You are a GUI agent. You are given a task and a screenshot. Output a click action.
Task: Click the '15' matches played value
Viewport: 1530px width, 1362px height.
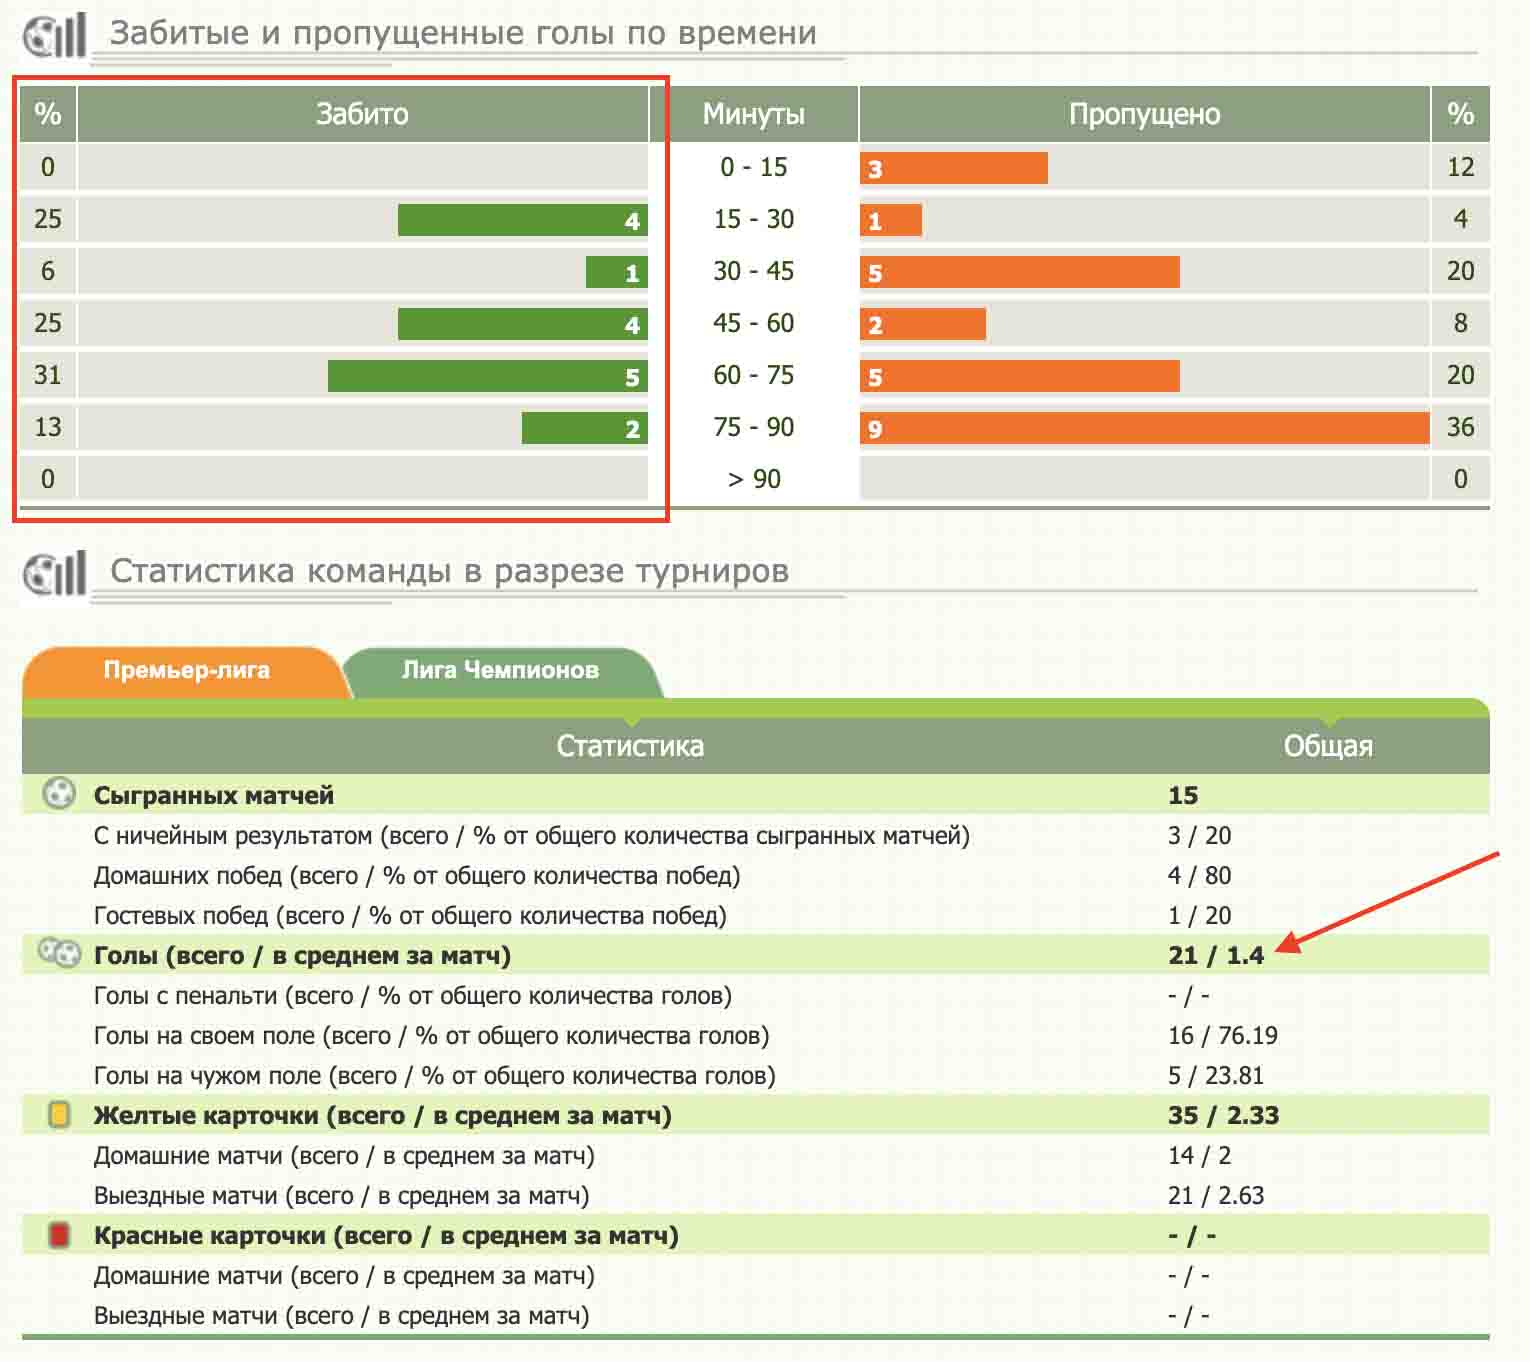coord(1183,795)
